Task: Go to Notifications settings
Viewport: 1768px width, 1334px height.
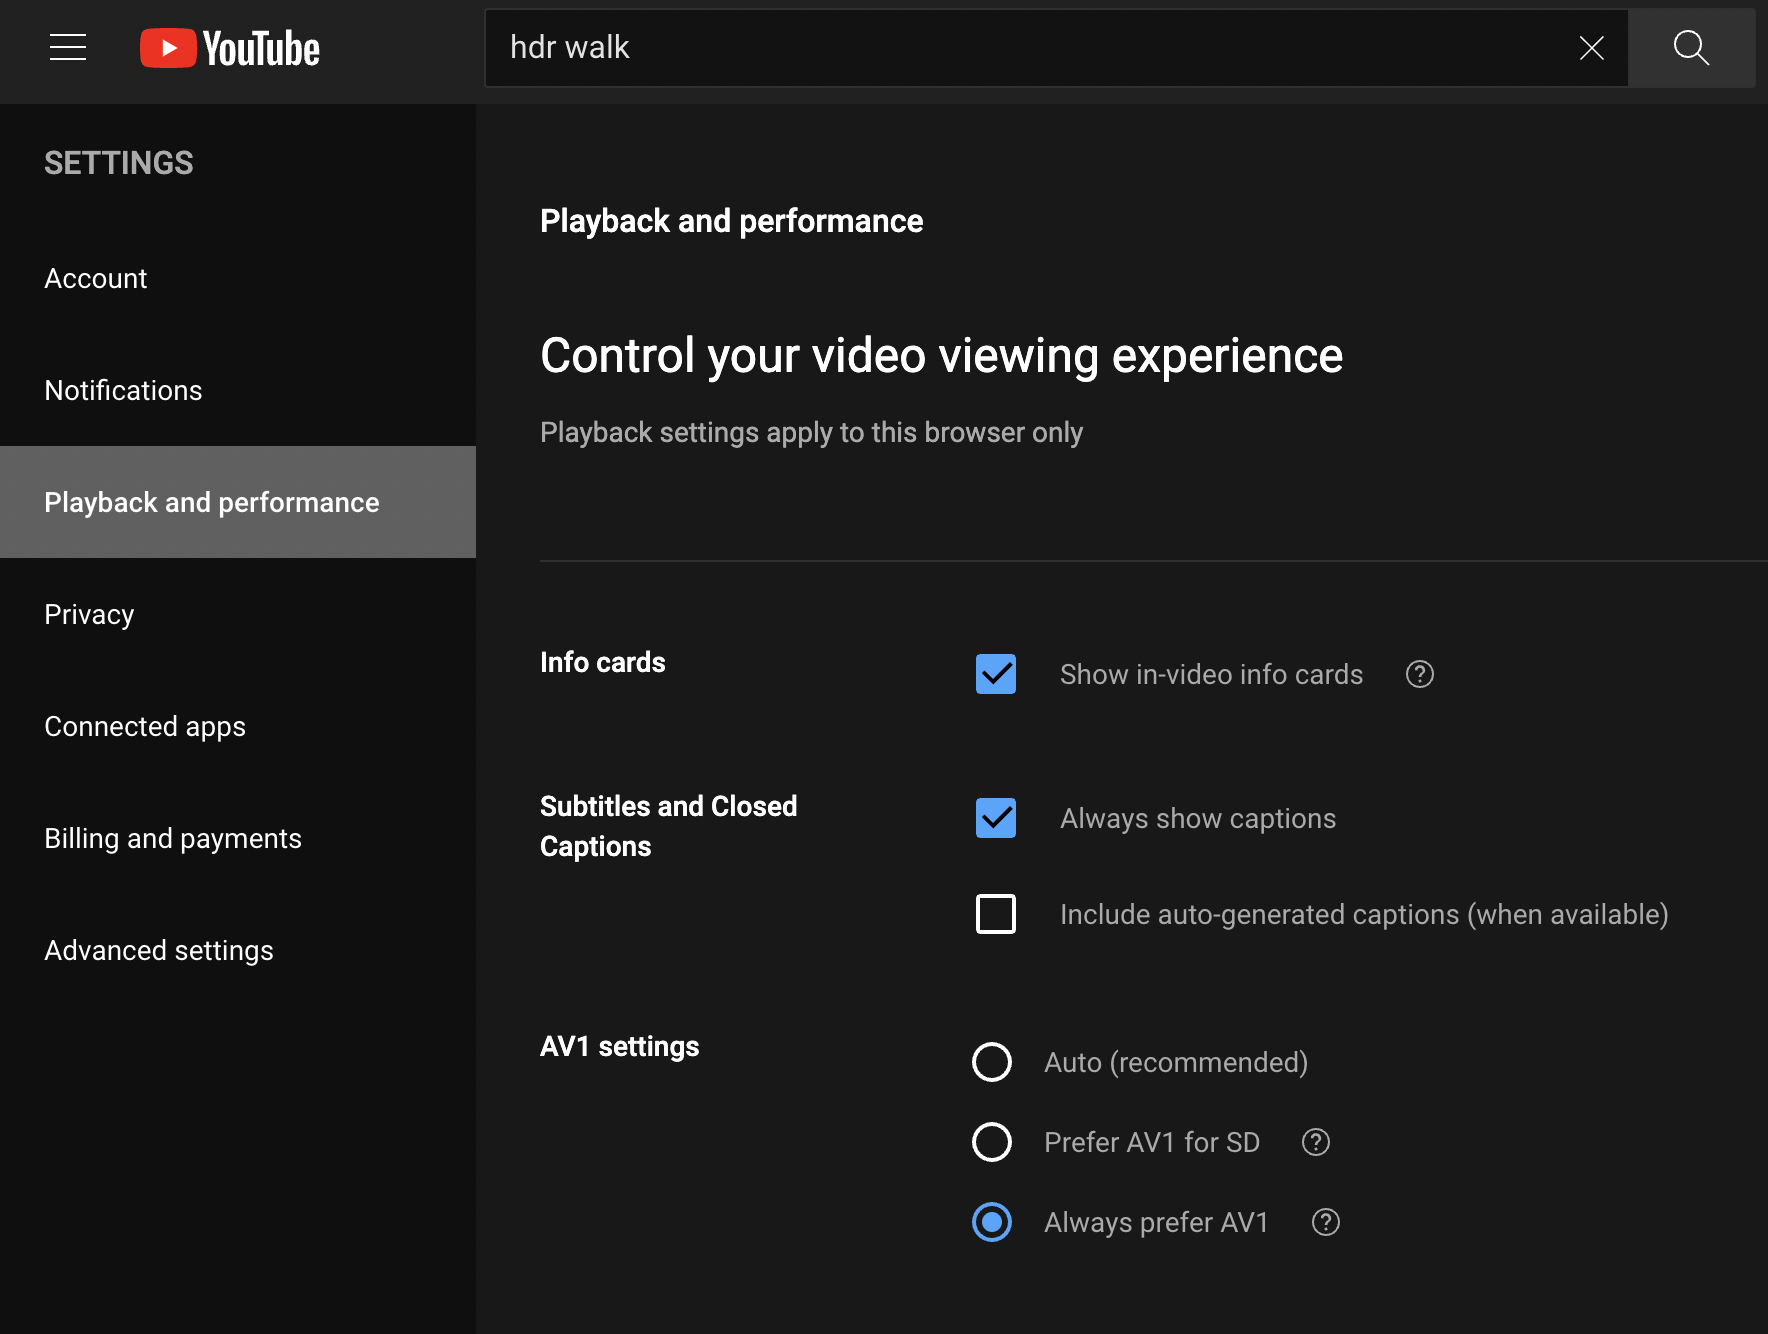Action: coord(123,391)
